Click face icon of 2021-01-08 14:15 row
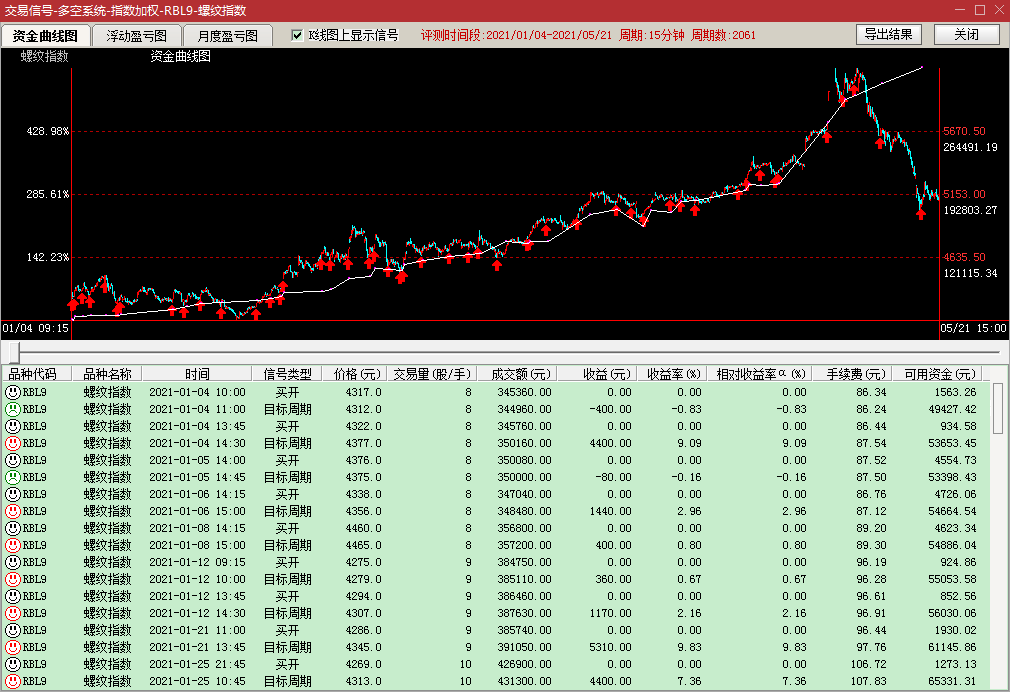Image resolution: width=1010 pixels, height=692 pixels. pyautogui.click(x=13, y=528)
